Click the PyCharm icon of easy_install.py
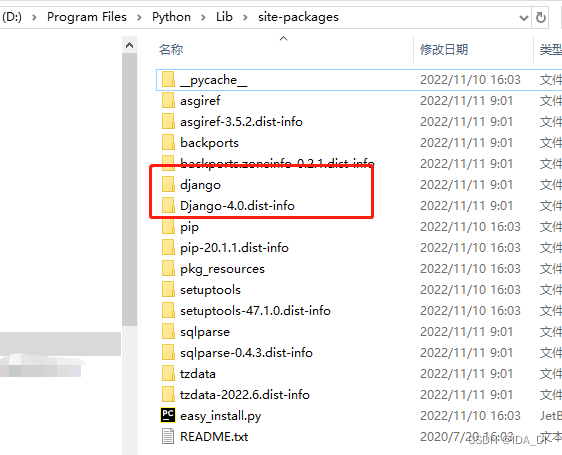The image size is (562, 455). (x=168, y=415)
